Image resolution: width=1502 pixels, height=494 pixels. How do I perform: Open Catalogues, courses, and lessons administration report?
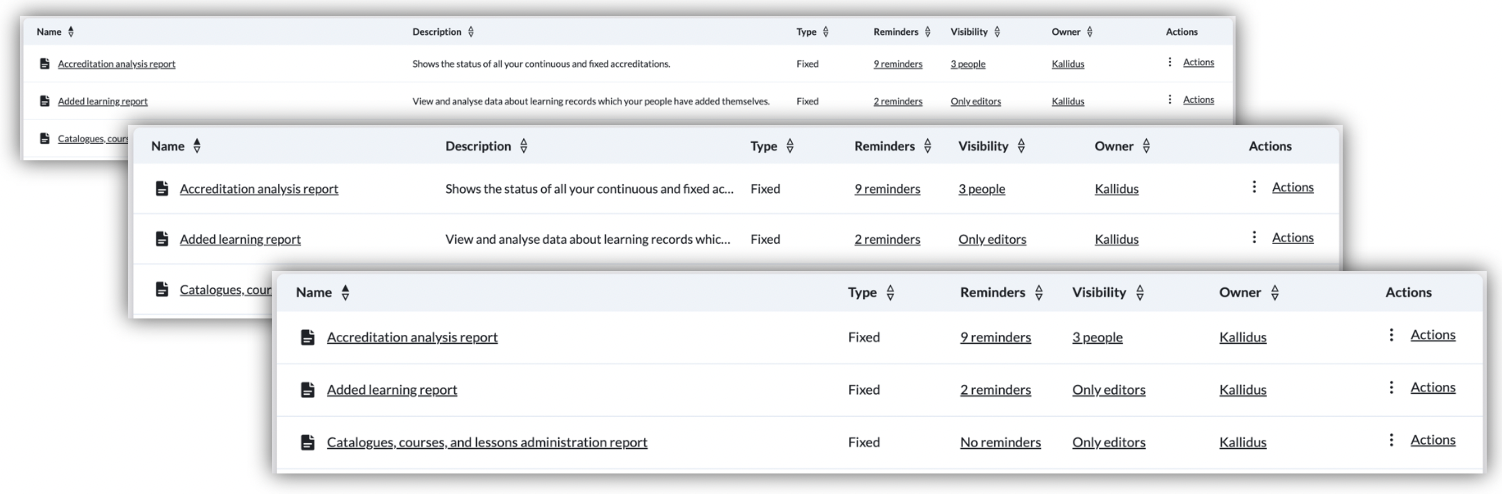(x=487, y=442)
